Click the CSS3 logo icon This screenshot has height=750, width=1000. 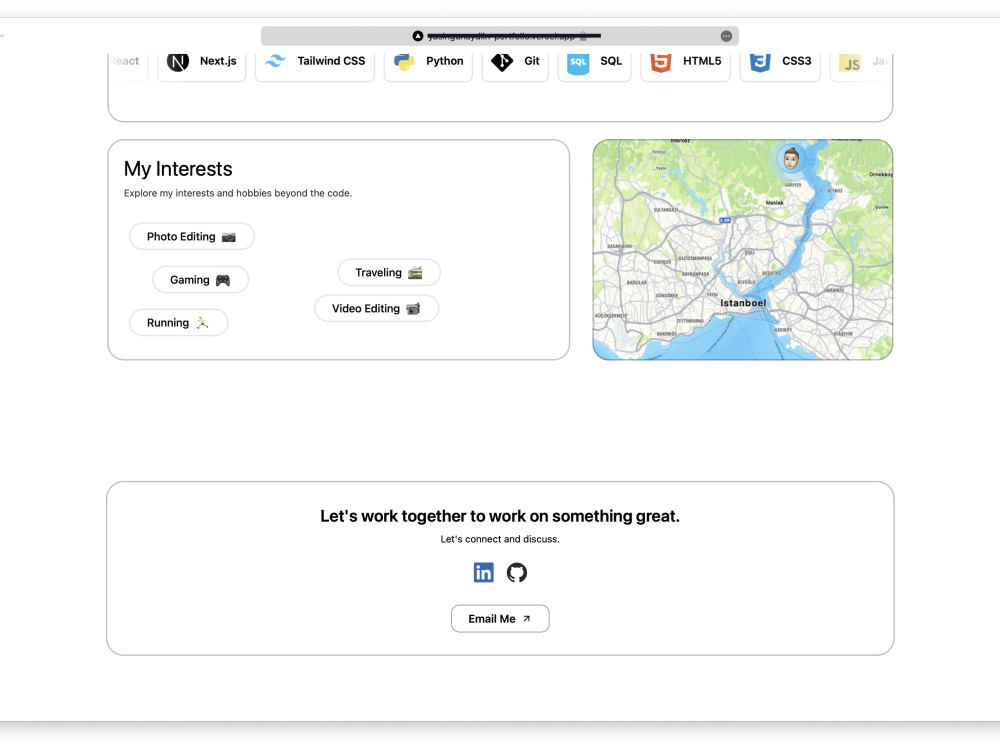[760, 62]
